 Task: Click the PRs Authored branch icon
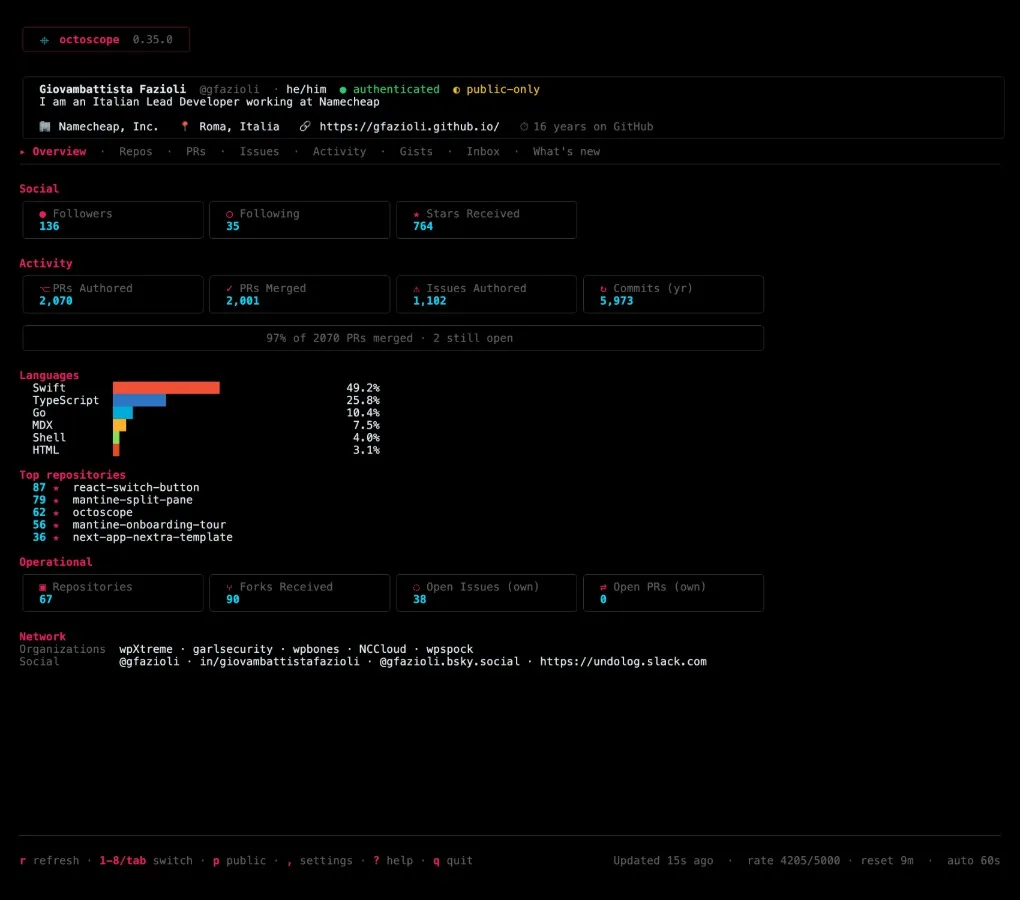[x=44, y=289]
